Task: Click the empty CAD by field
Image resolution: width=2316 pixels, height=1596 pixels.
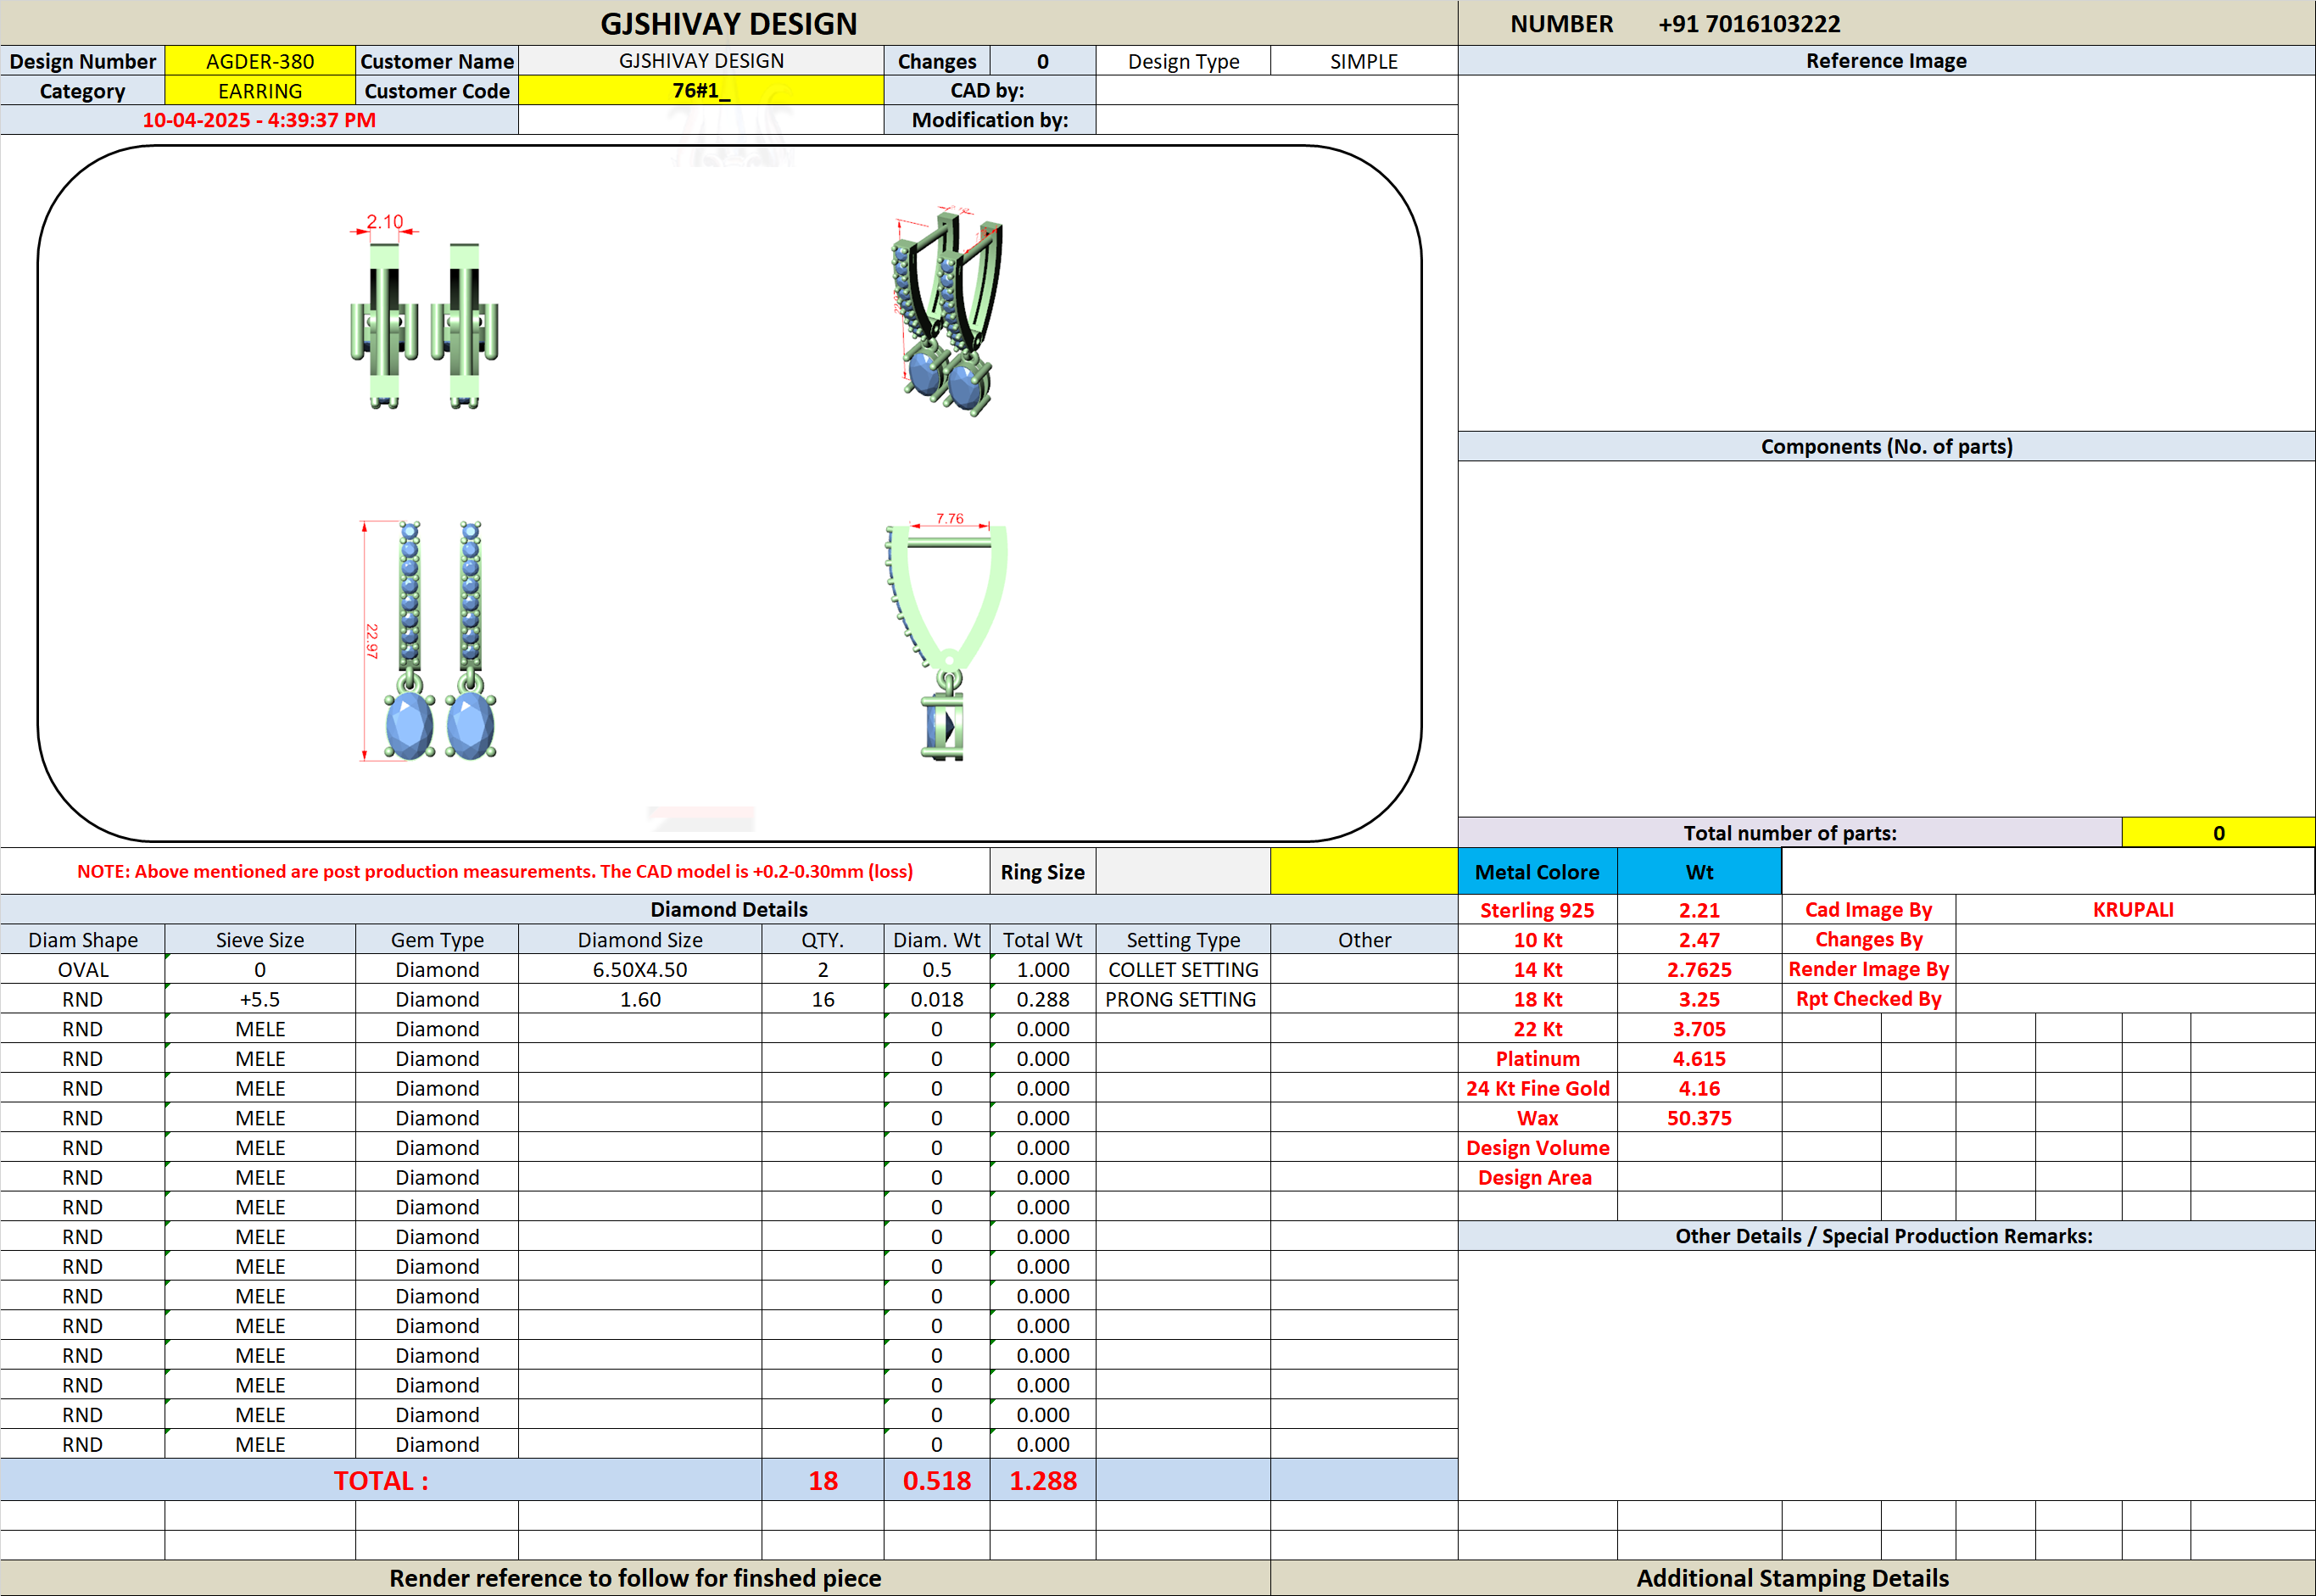Action: [1277, 91]
